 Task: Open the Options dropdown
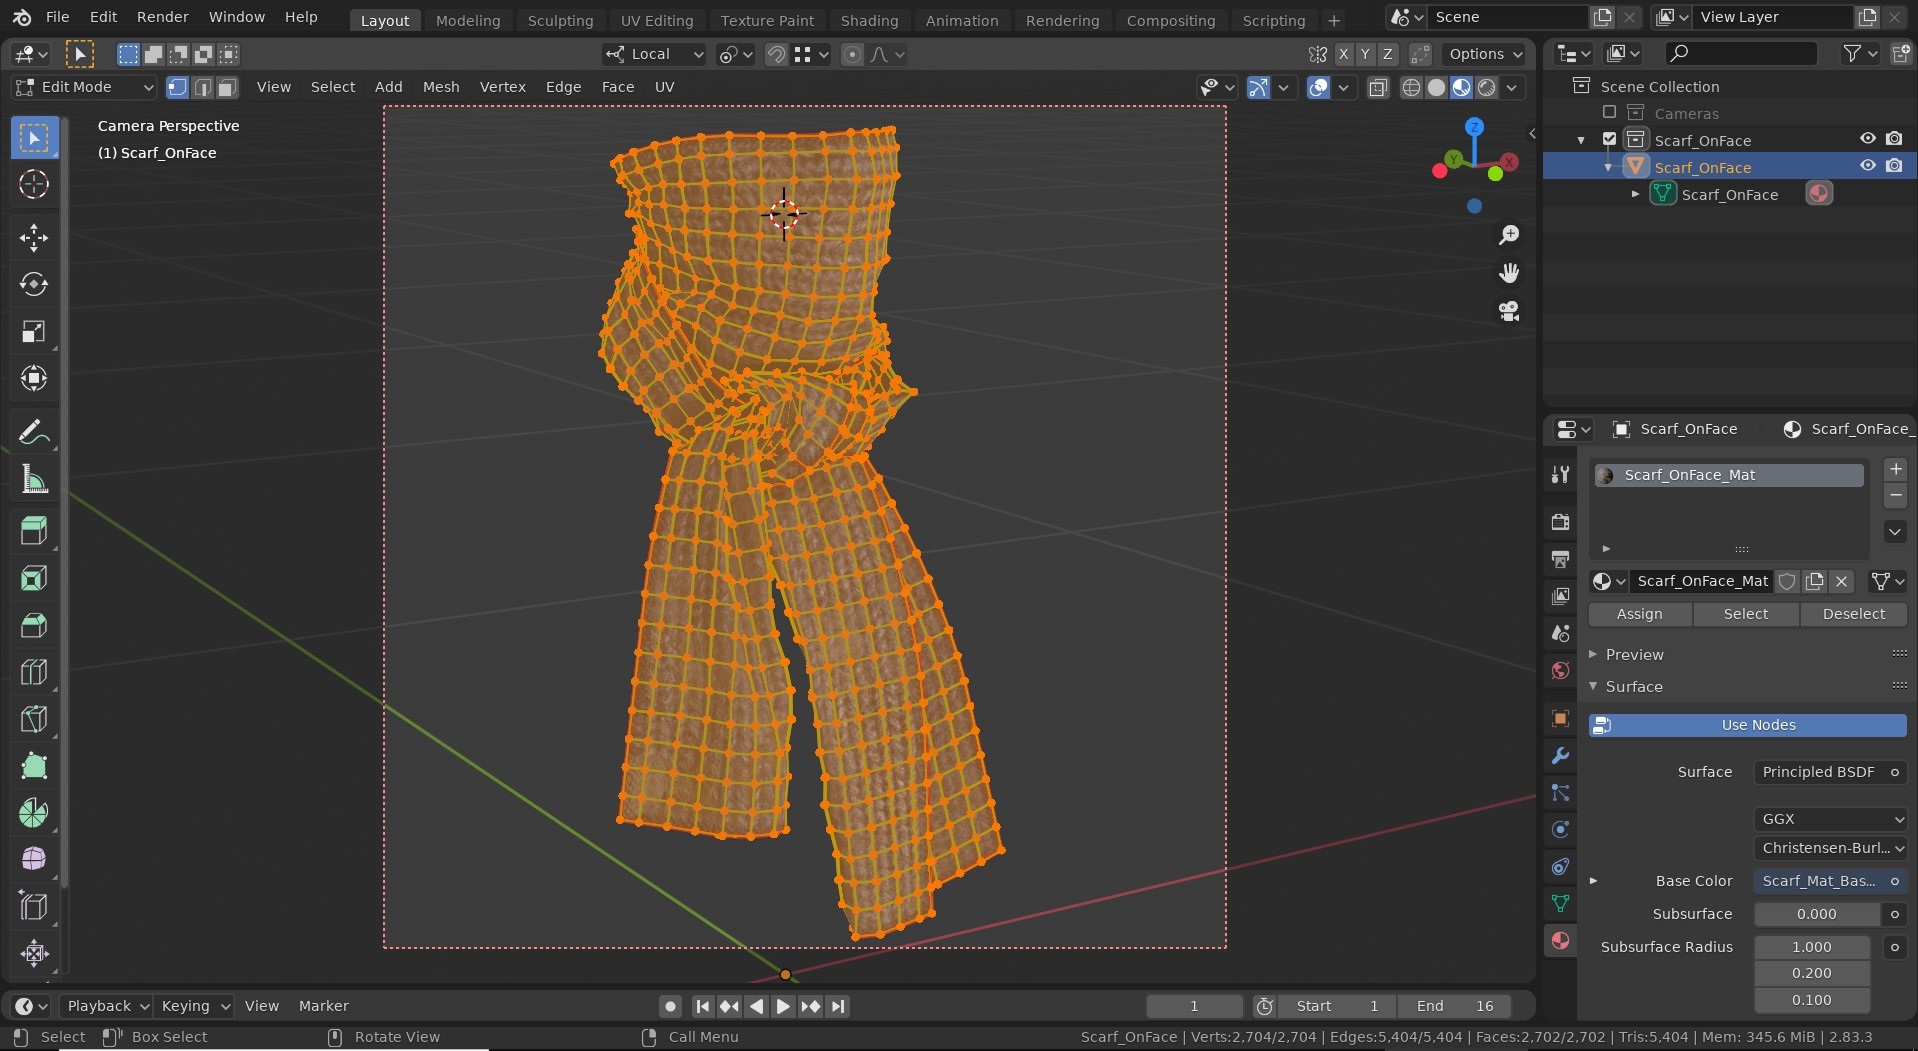point(1481,54)
